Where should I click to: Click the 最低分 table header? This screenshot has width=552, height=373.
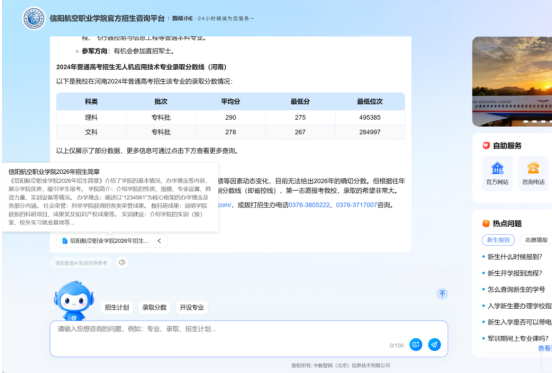300,102
